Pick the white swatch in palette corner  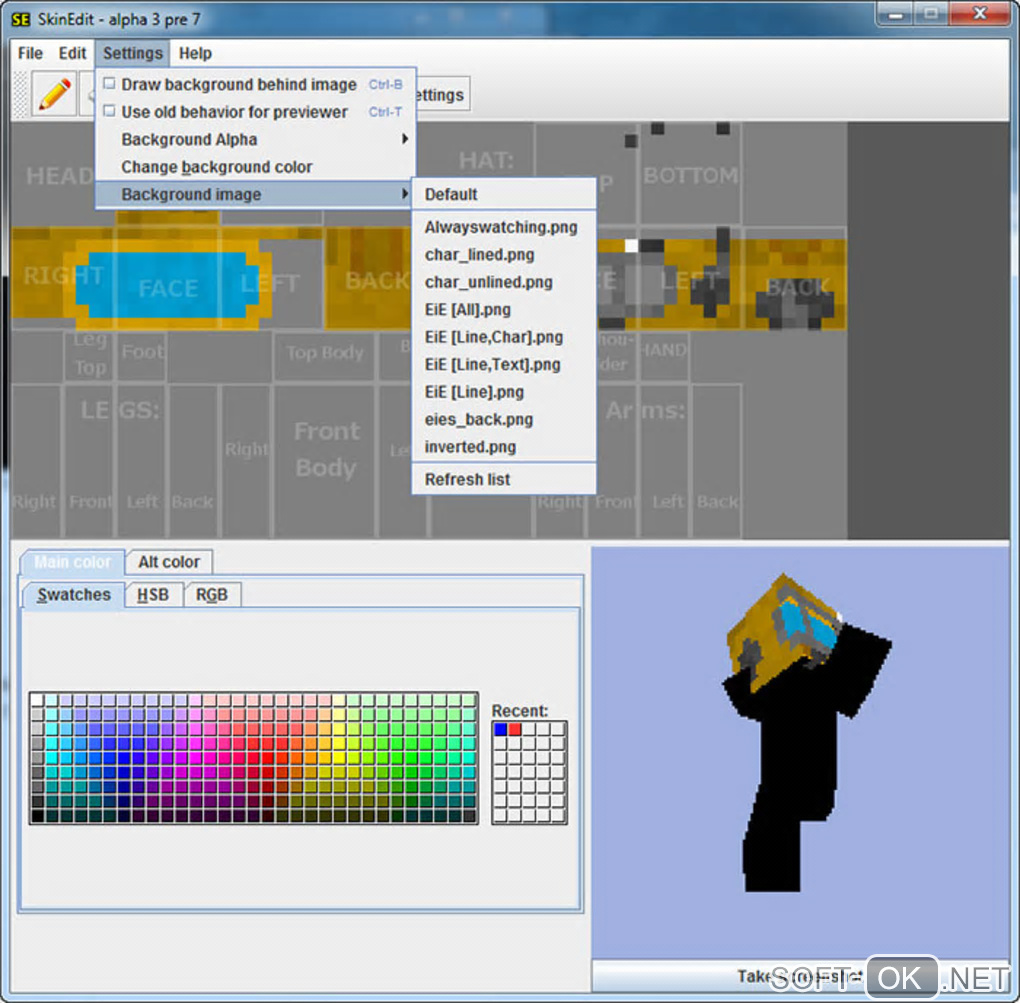pyautogui.click(x=37, y=701)
